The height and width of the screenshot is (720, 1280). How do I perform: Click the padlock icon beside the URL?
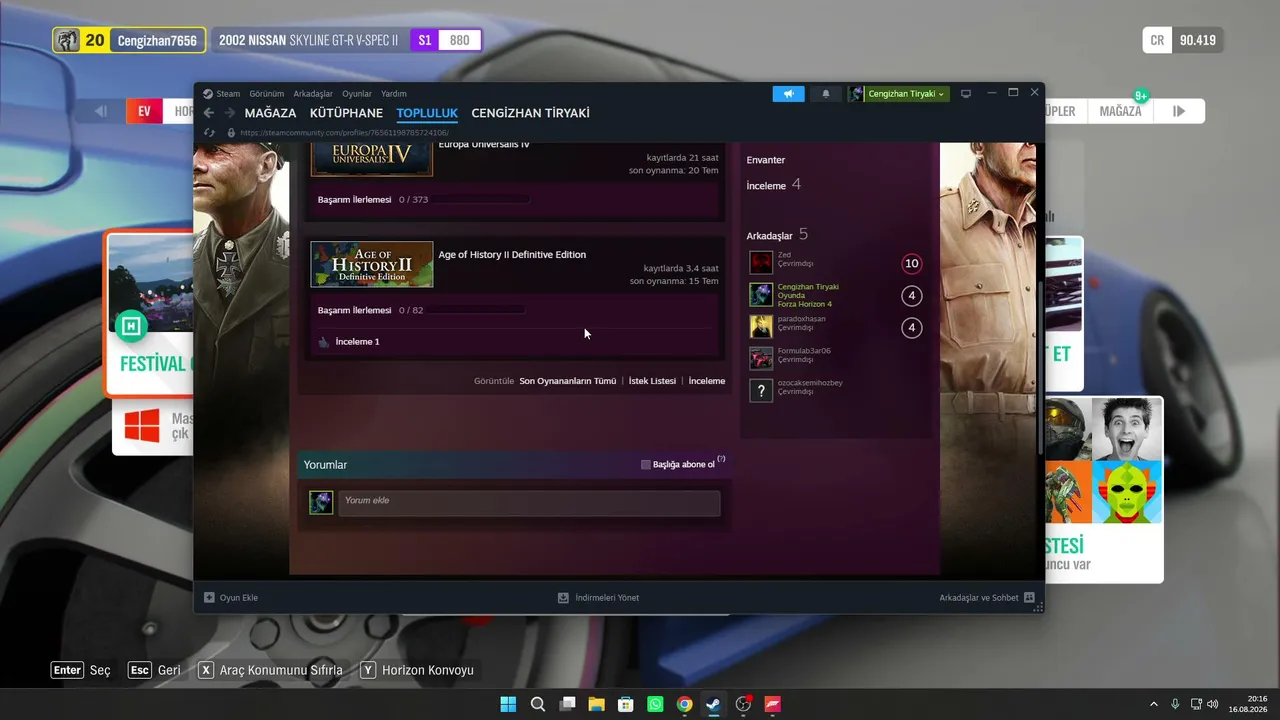point(231,132)
